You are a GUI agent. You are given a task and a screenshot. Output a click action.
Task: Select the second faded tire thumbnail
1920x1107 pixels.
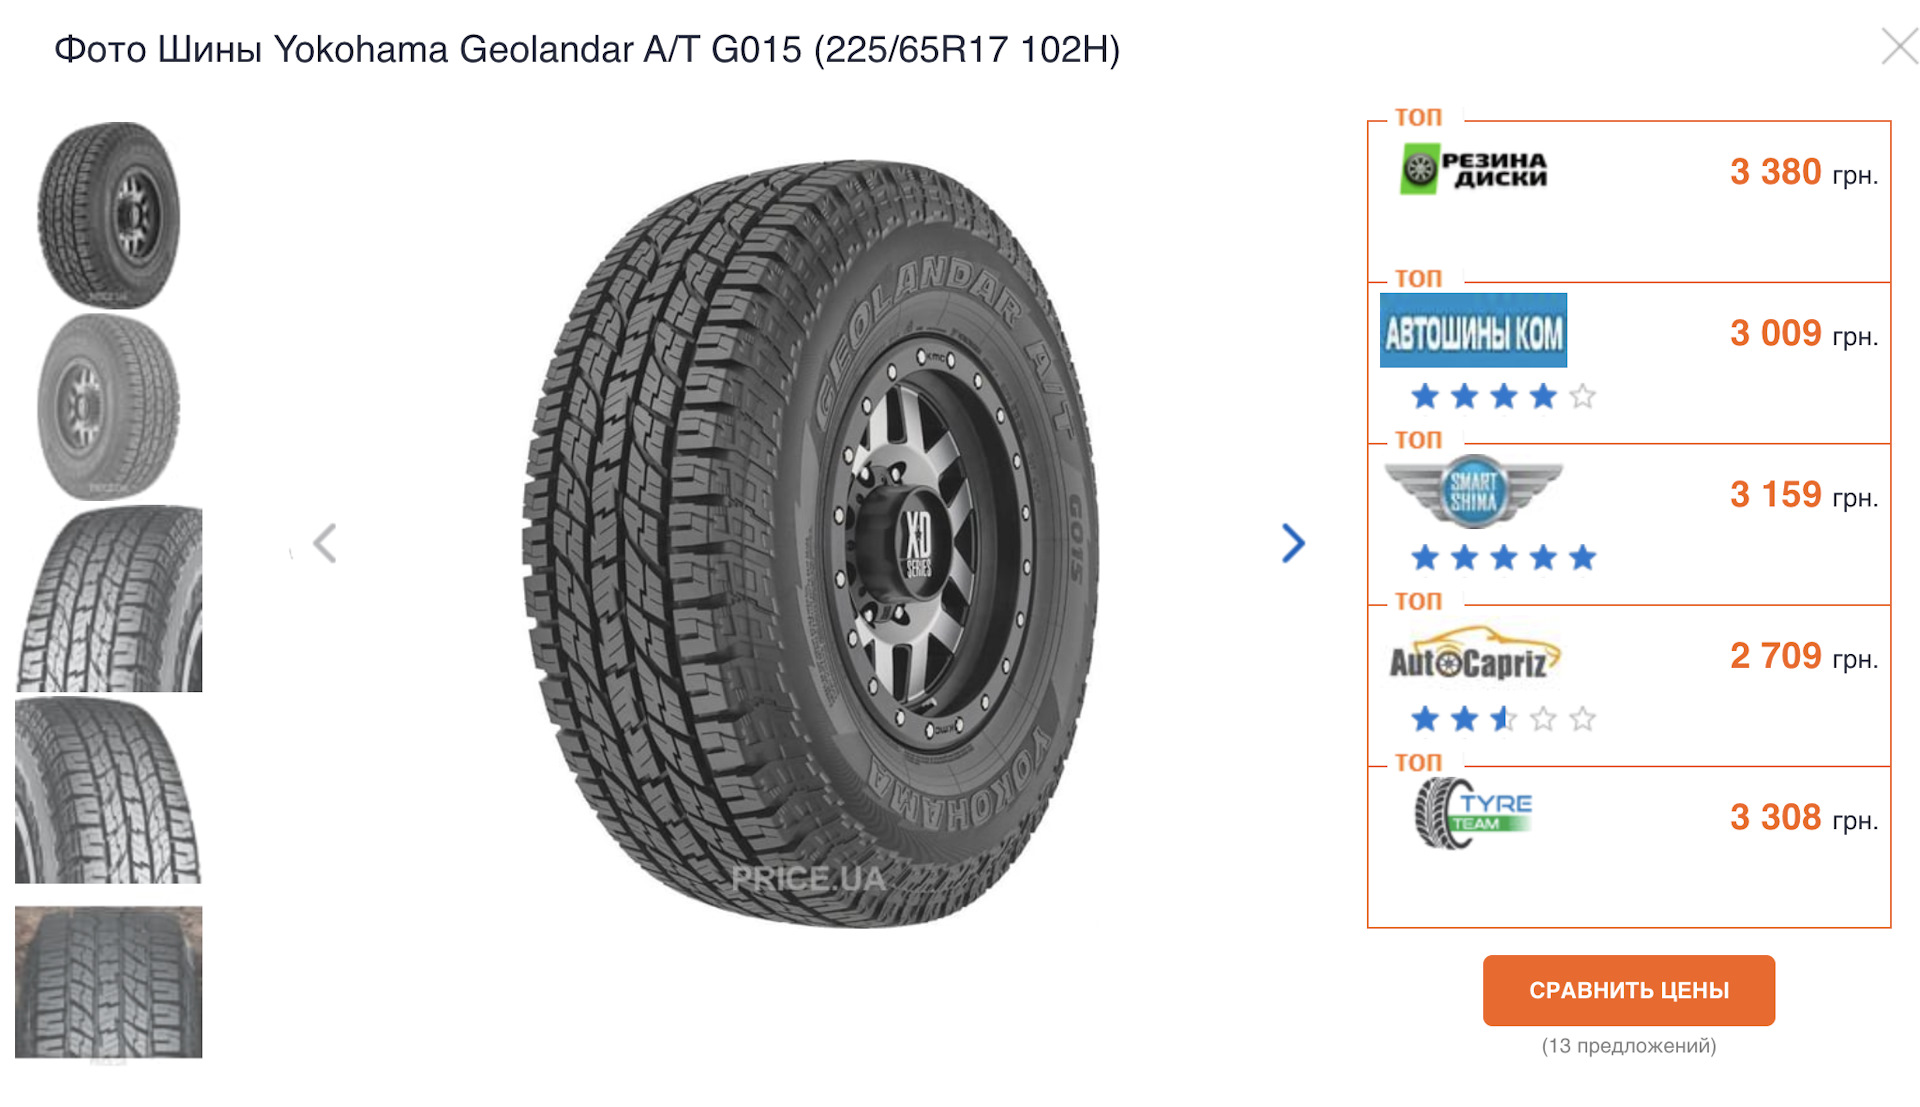pyautogui.click(x=109, y=406)
